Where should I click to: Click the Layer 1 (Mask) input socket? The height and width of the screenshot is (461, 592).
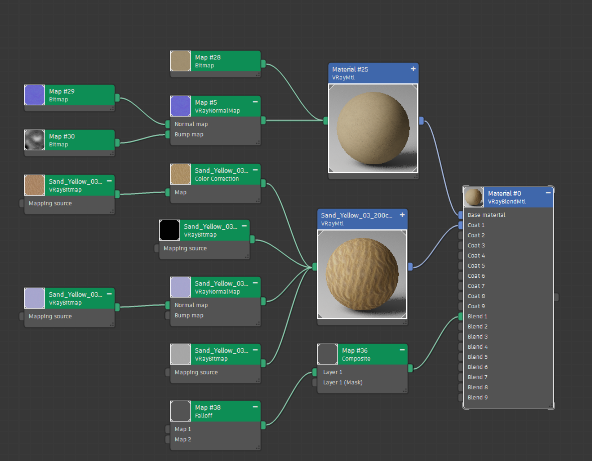point(314,382)
